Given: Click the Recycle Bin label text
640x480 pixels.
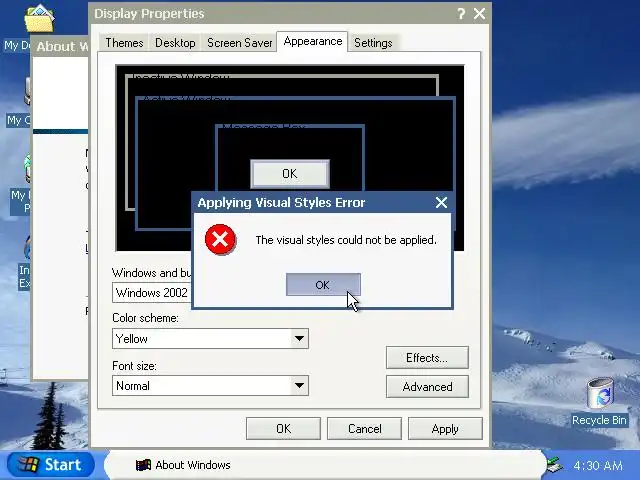Looking at the screenshot, I should (x=599, y=420).
